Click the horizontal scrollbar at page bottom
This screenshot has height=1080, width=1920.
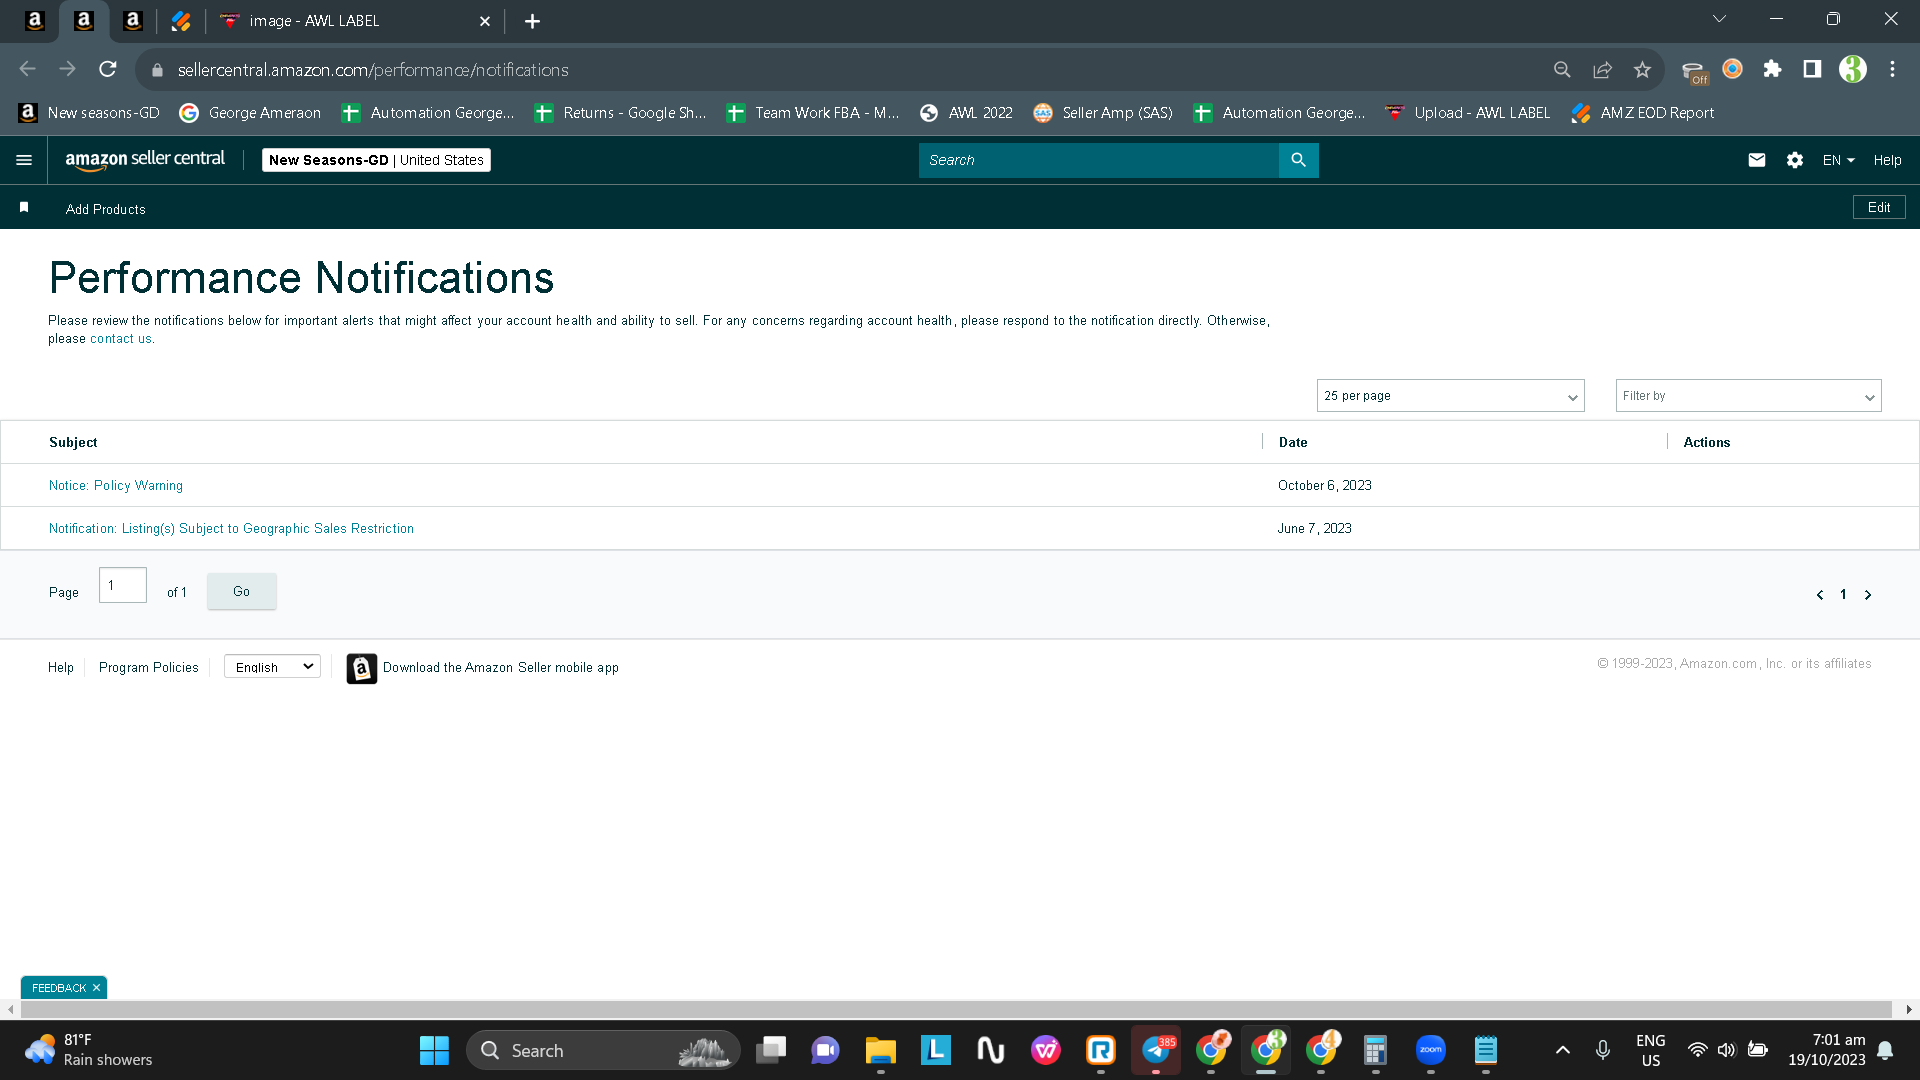956,1010
